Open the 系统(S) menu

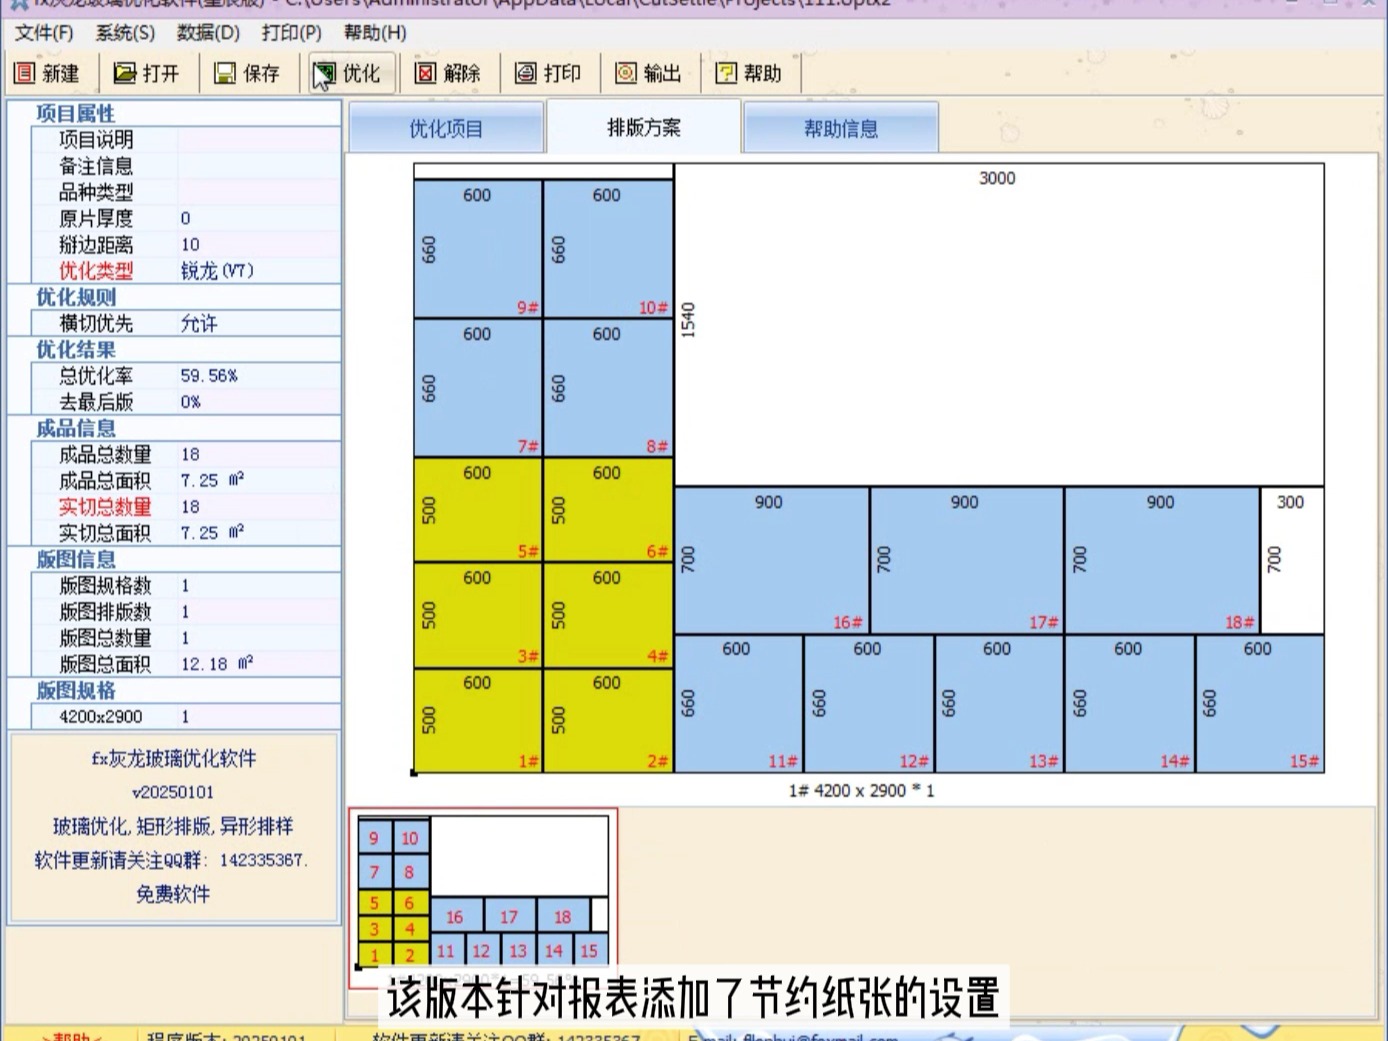[125, 33]
